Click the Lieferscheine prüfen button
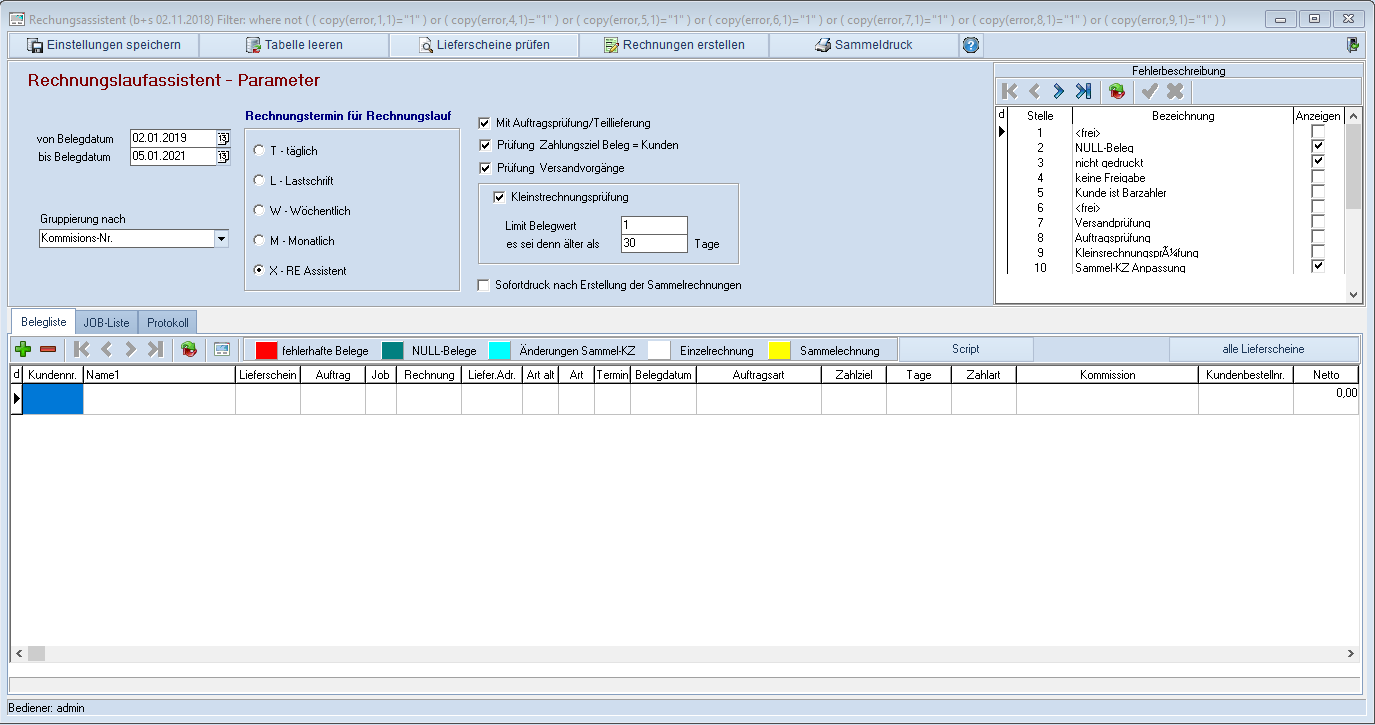 tap(484, 45)
